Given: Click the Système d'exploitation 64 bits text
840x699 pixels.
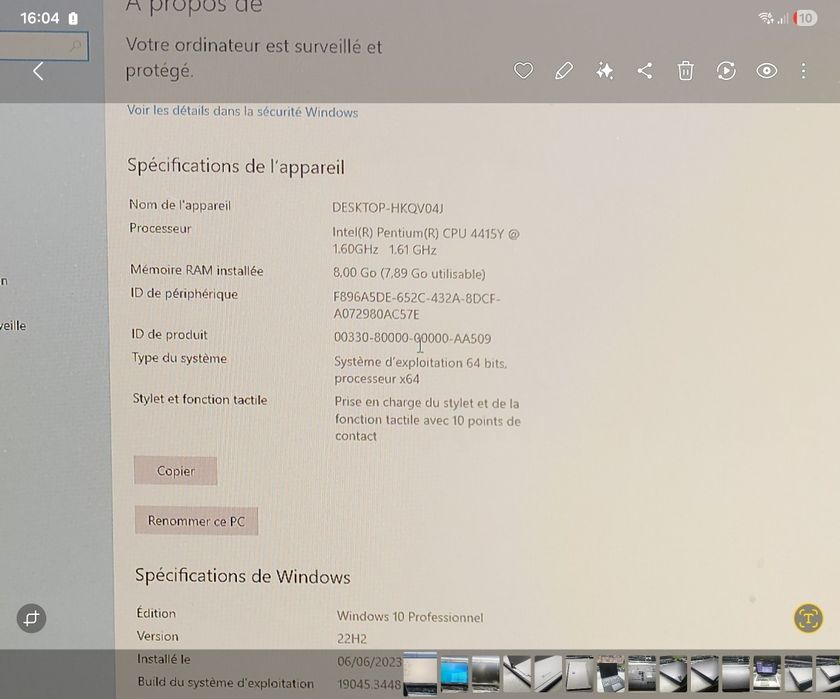Looking at the screenshot, I should [x=421, y=370].
